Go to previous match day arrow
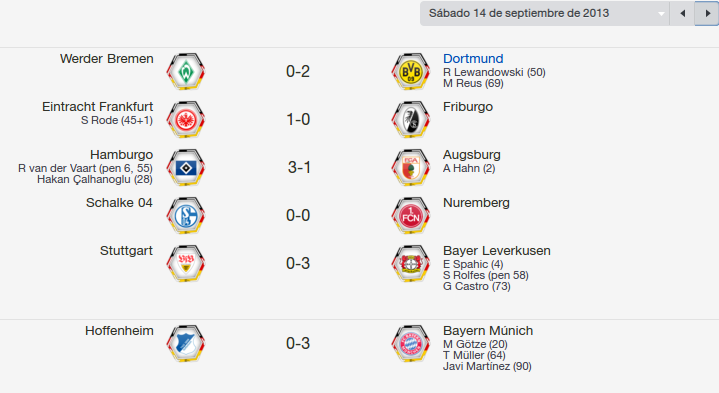 (682, 13)
